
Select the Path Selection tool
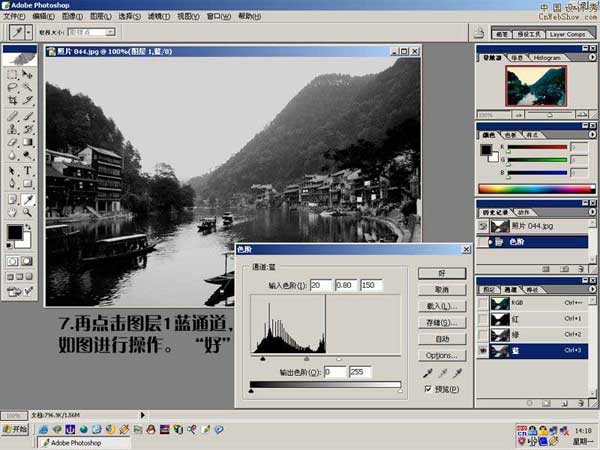[12, 171]
